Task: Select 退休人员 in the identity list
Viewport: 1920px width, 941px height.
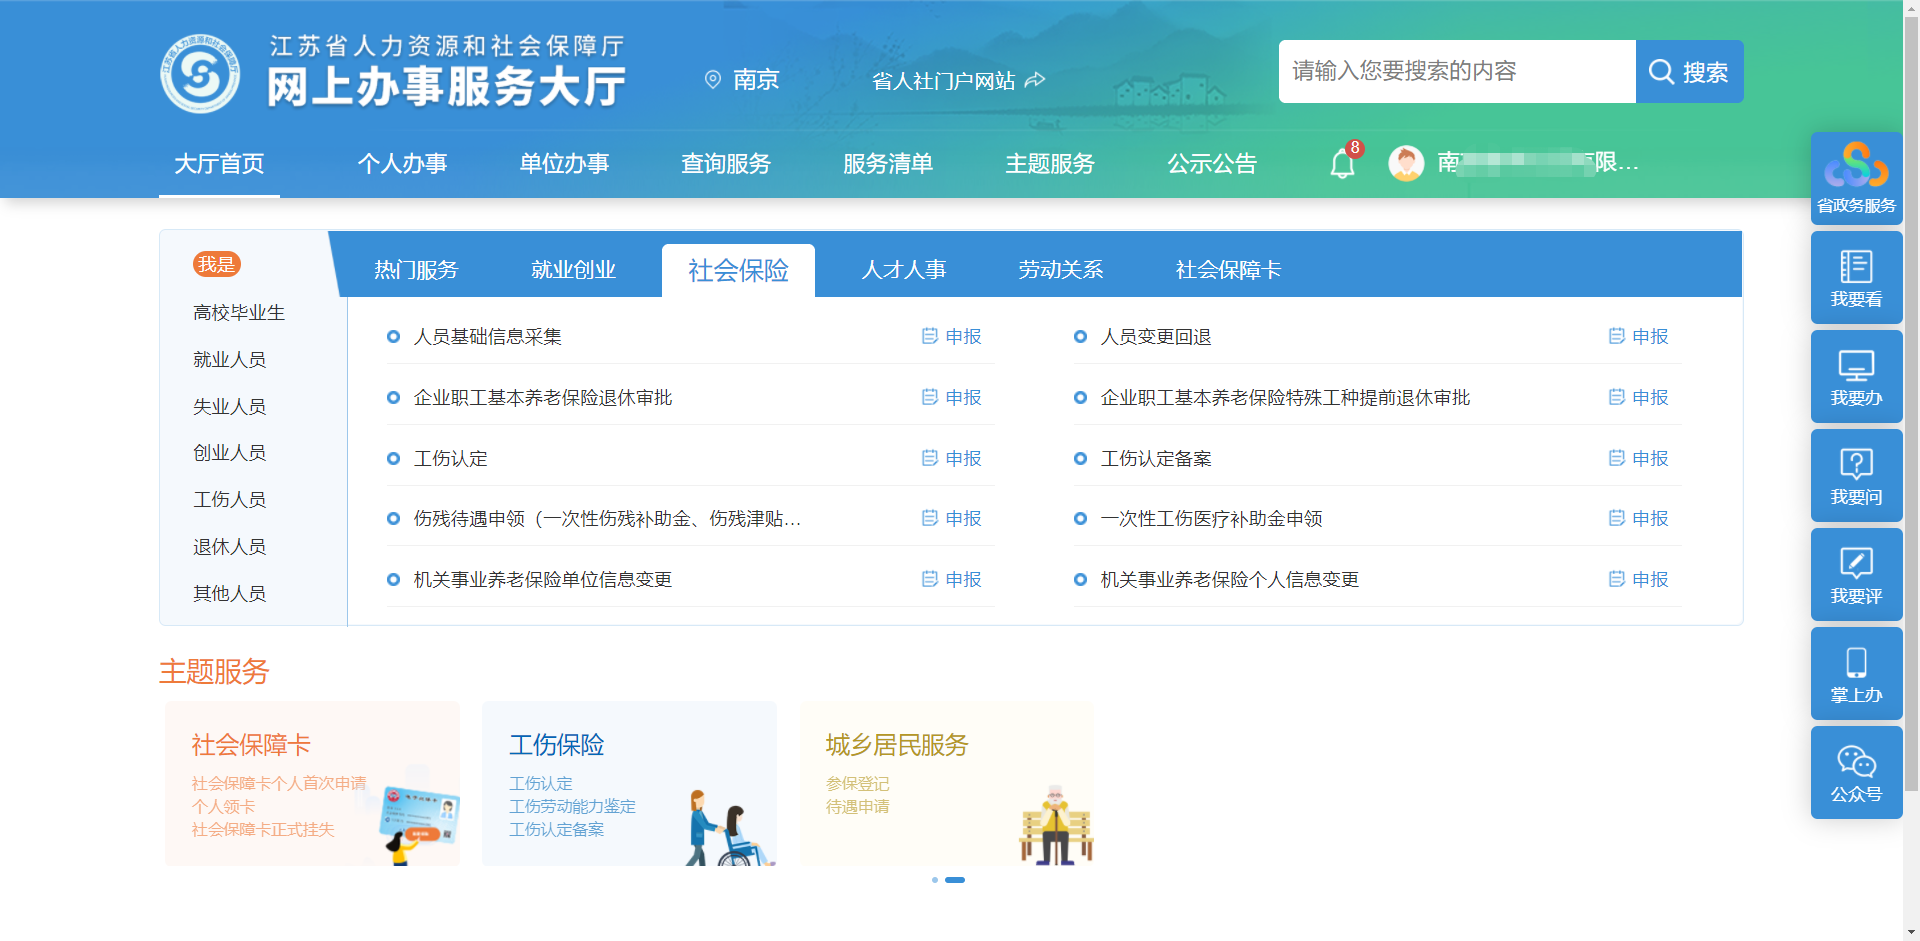Action: (229, 547)
